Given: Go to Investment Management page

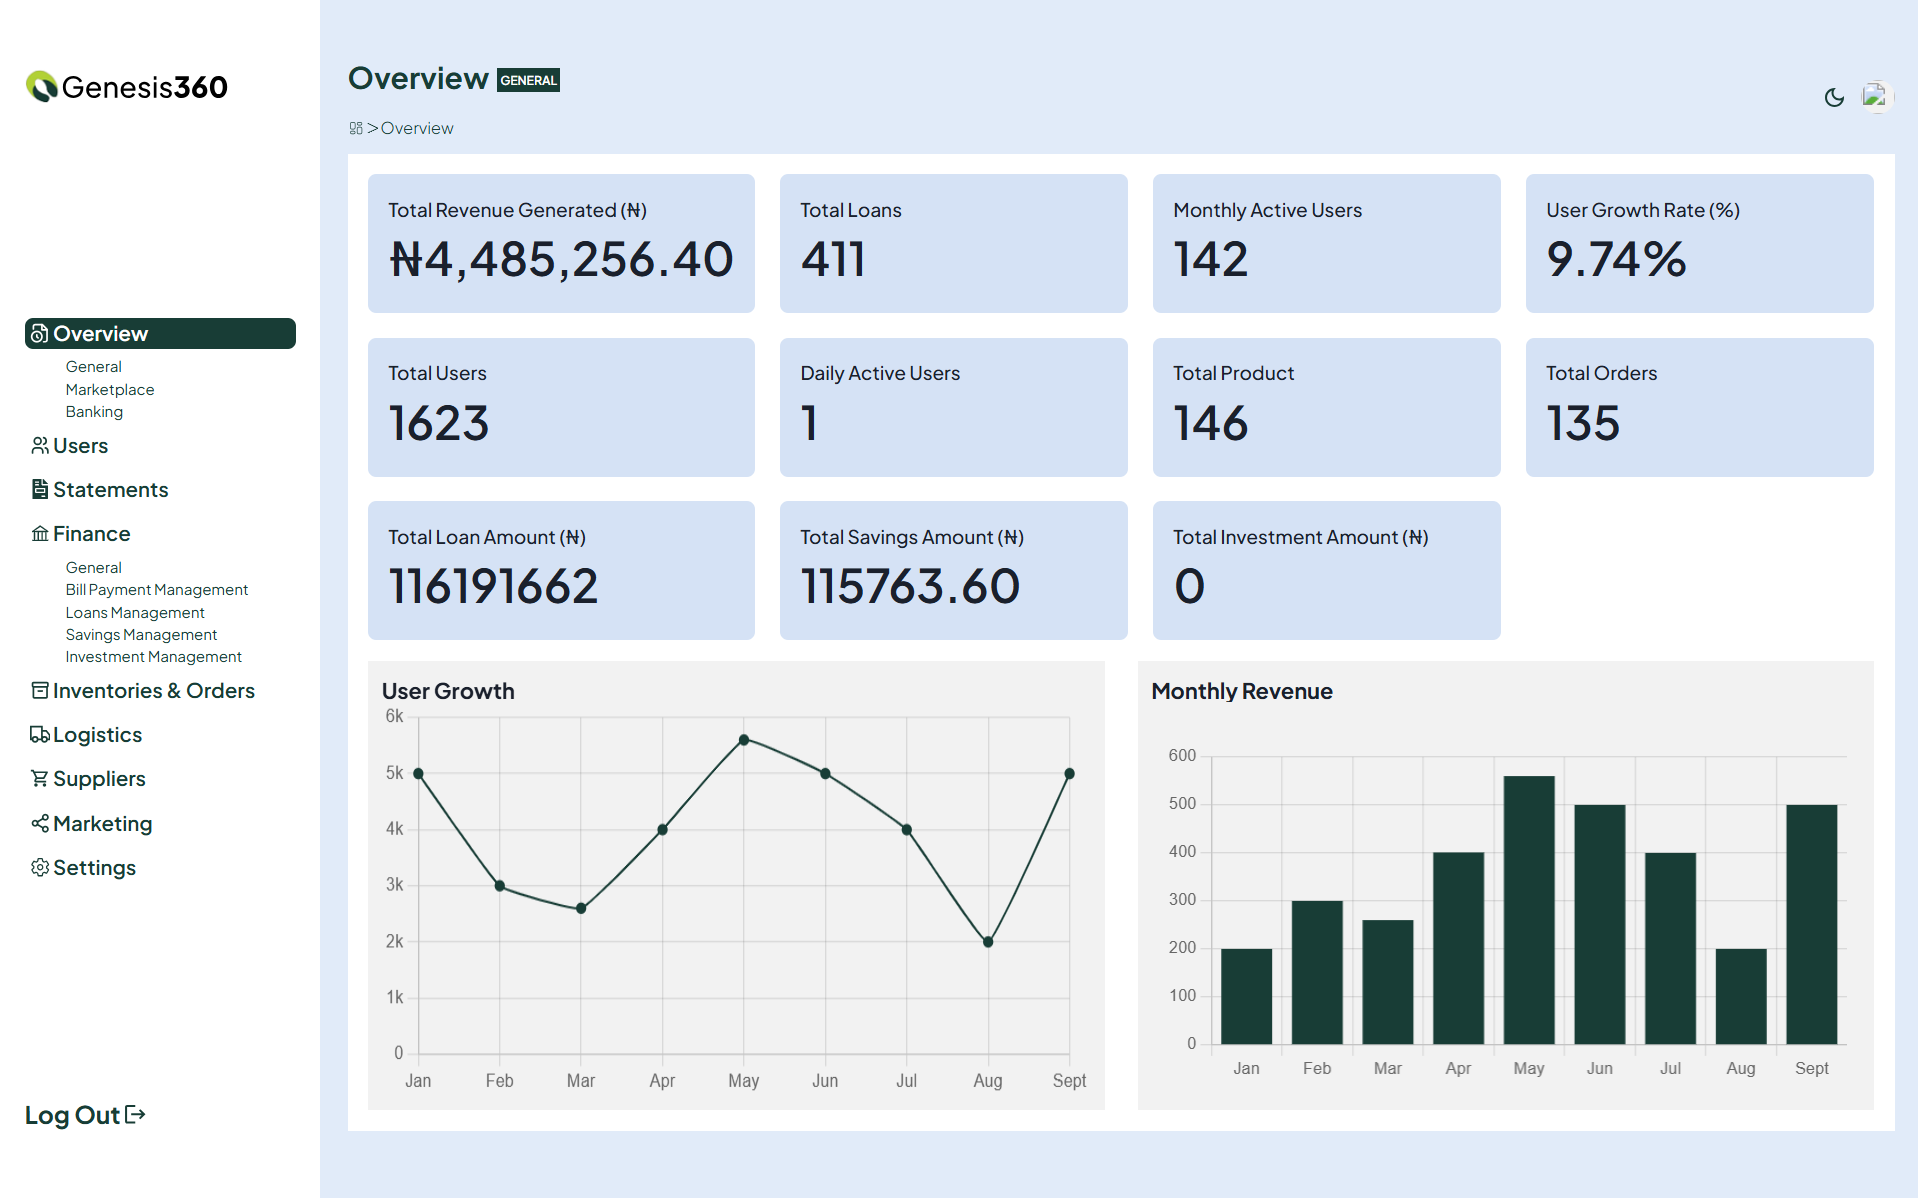Looking at the screenshot, I should pos(154,657).
